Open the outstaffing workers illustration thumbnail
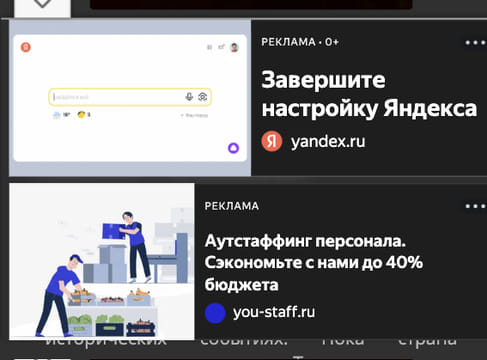This screenshot has height=360, width=487. (102, 261)
